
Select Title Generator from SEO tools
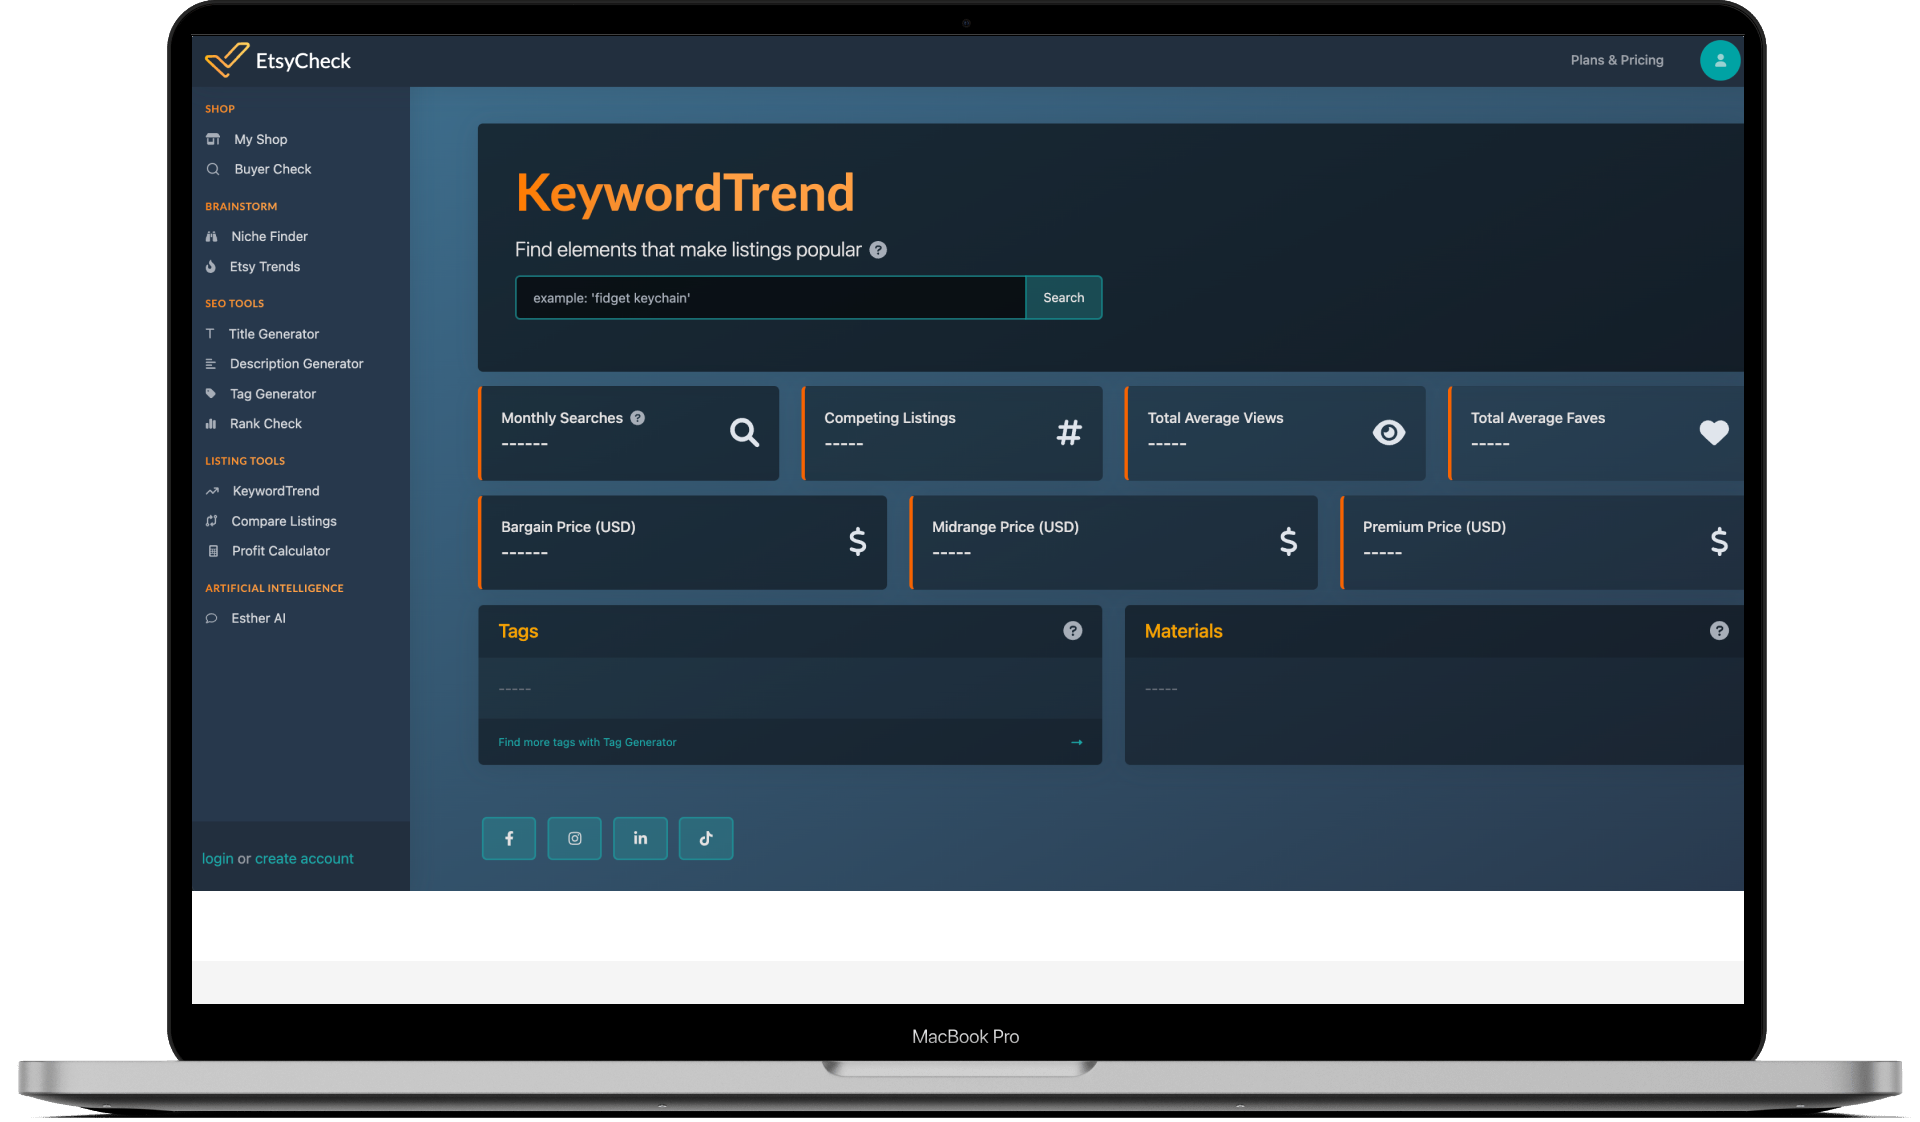274,334
